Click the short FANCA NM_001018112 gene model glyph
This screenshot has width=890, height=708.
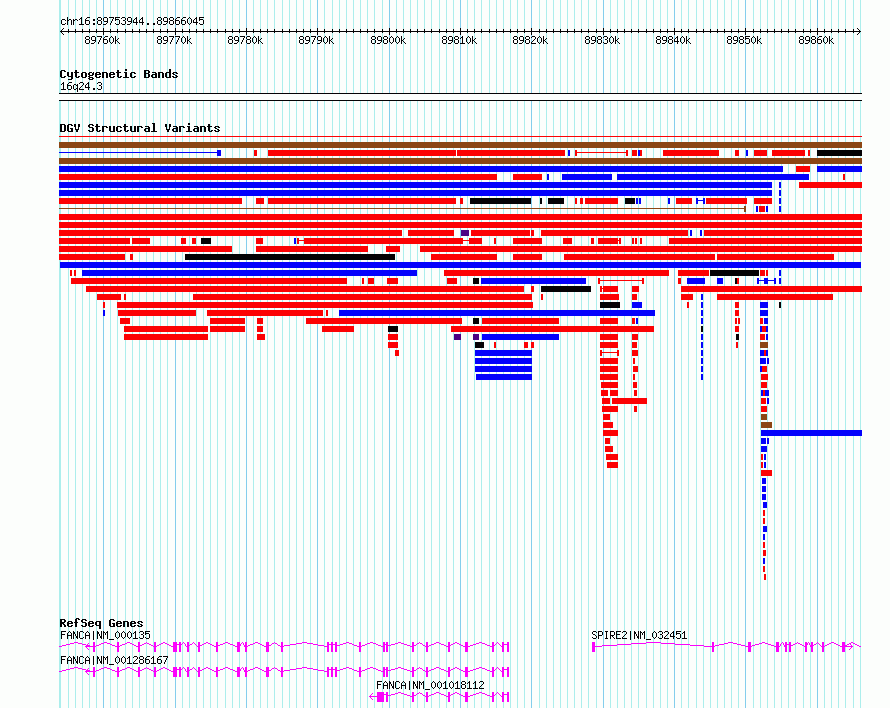[439, 696]
